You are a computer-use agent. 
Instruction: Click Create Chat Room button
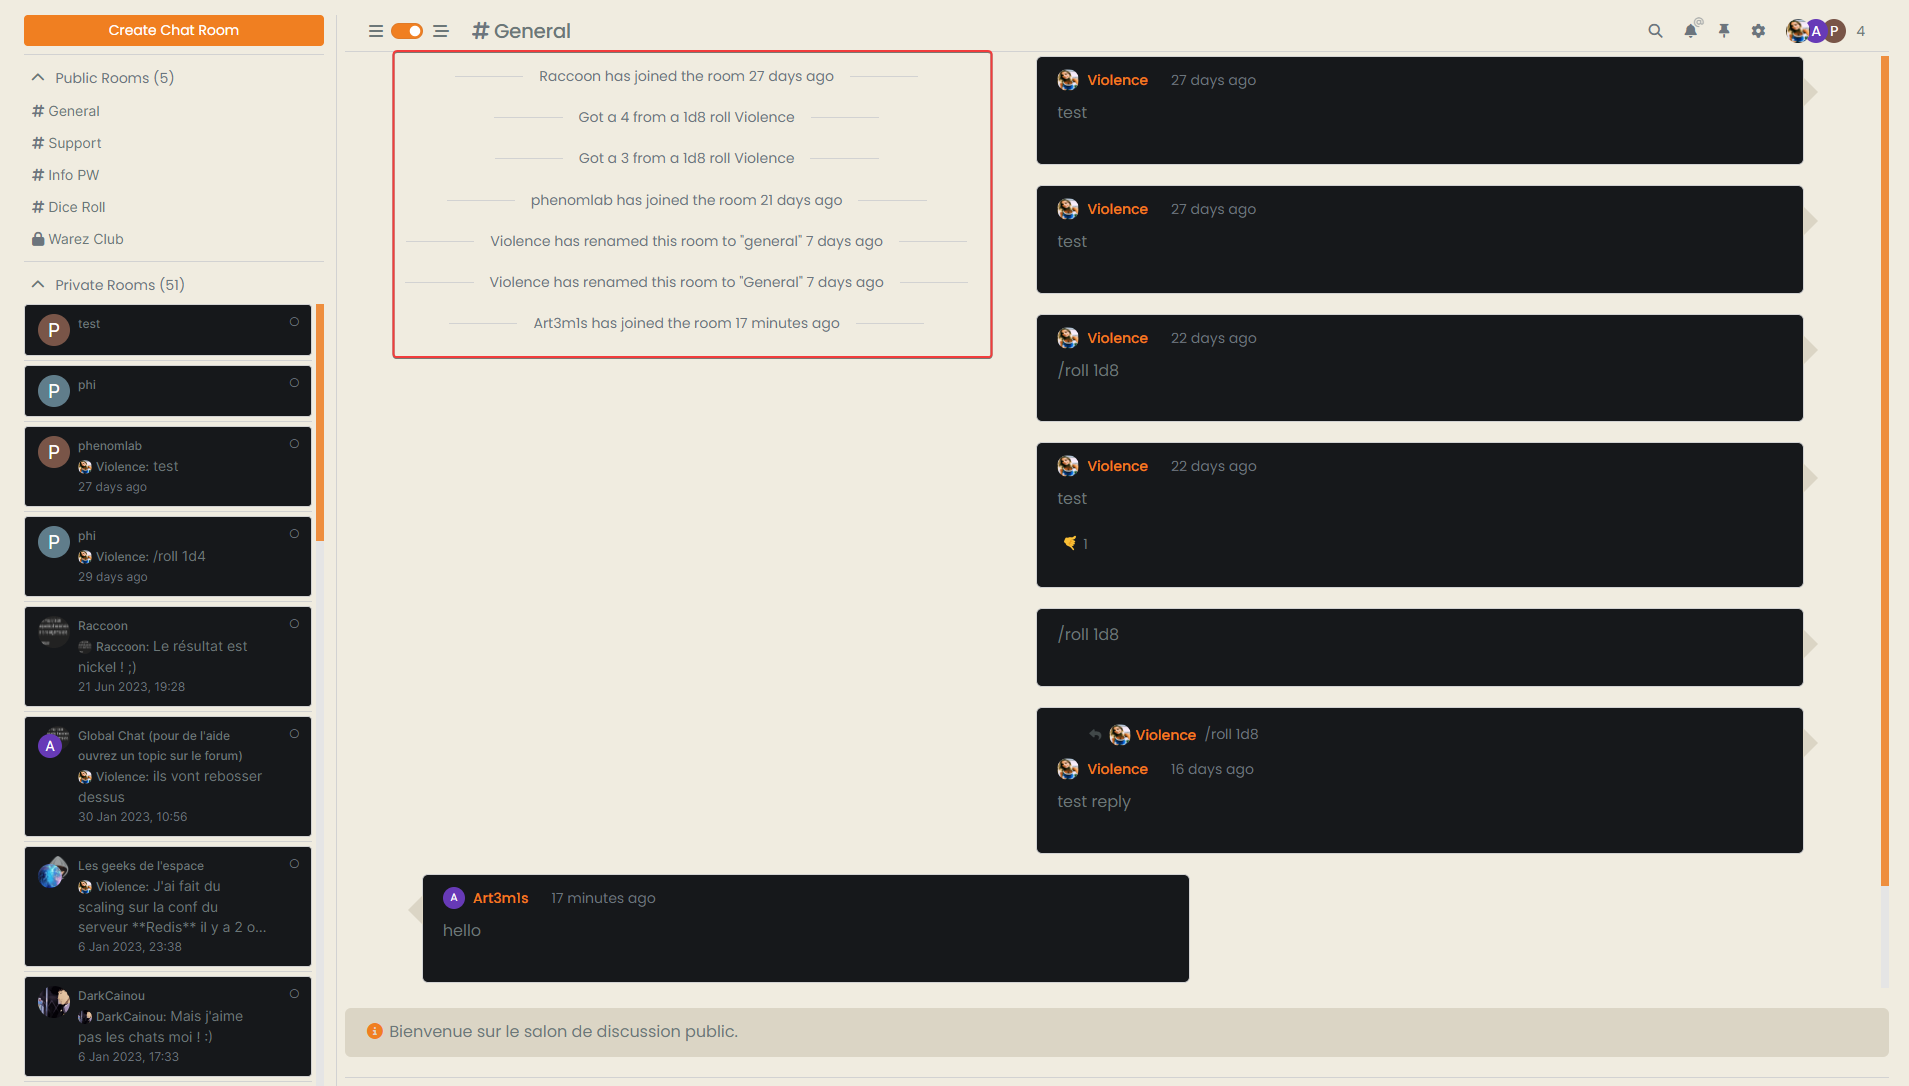[x=174, y=30]
